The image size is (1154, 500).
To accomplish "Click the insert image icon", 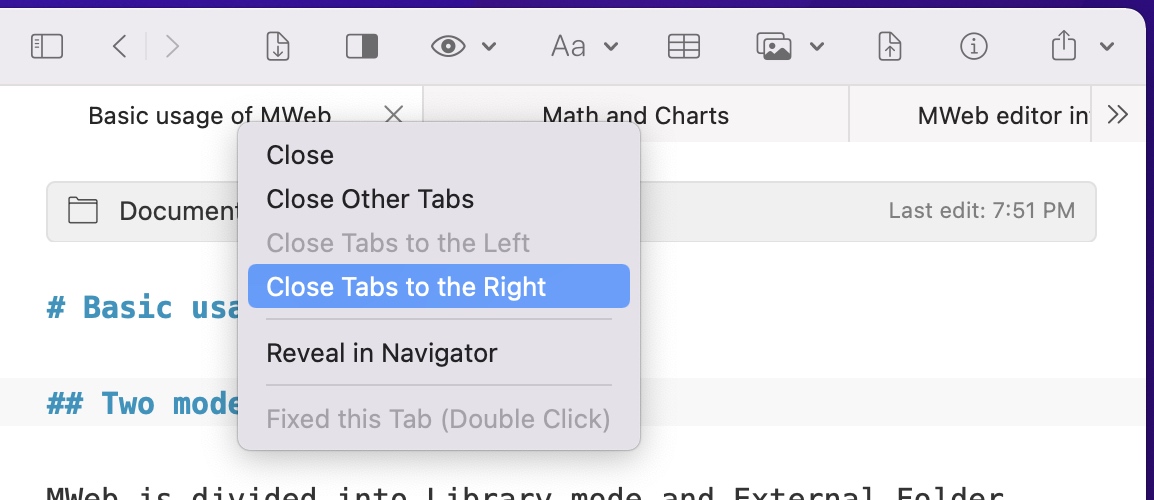I will click(775, 46).
